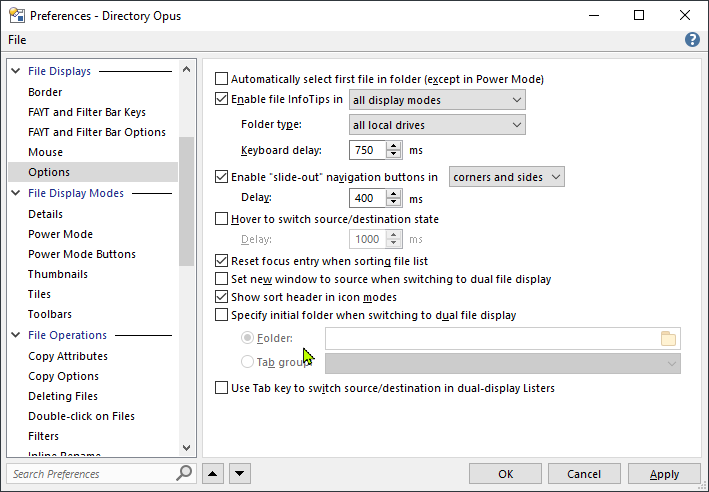Disable Enable file InfoTips checkbox

(x=221, y=99)
